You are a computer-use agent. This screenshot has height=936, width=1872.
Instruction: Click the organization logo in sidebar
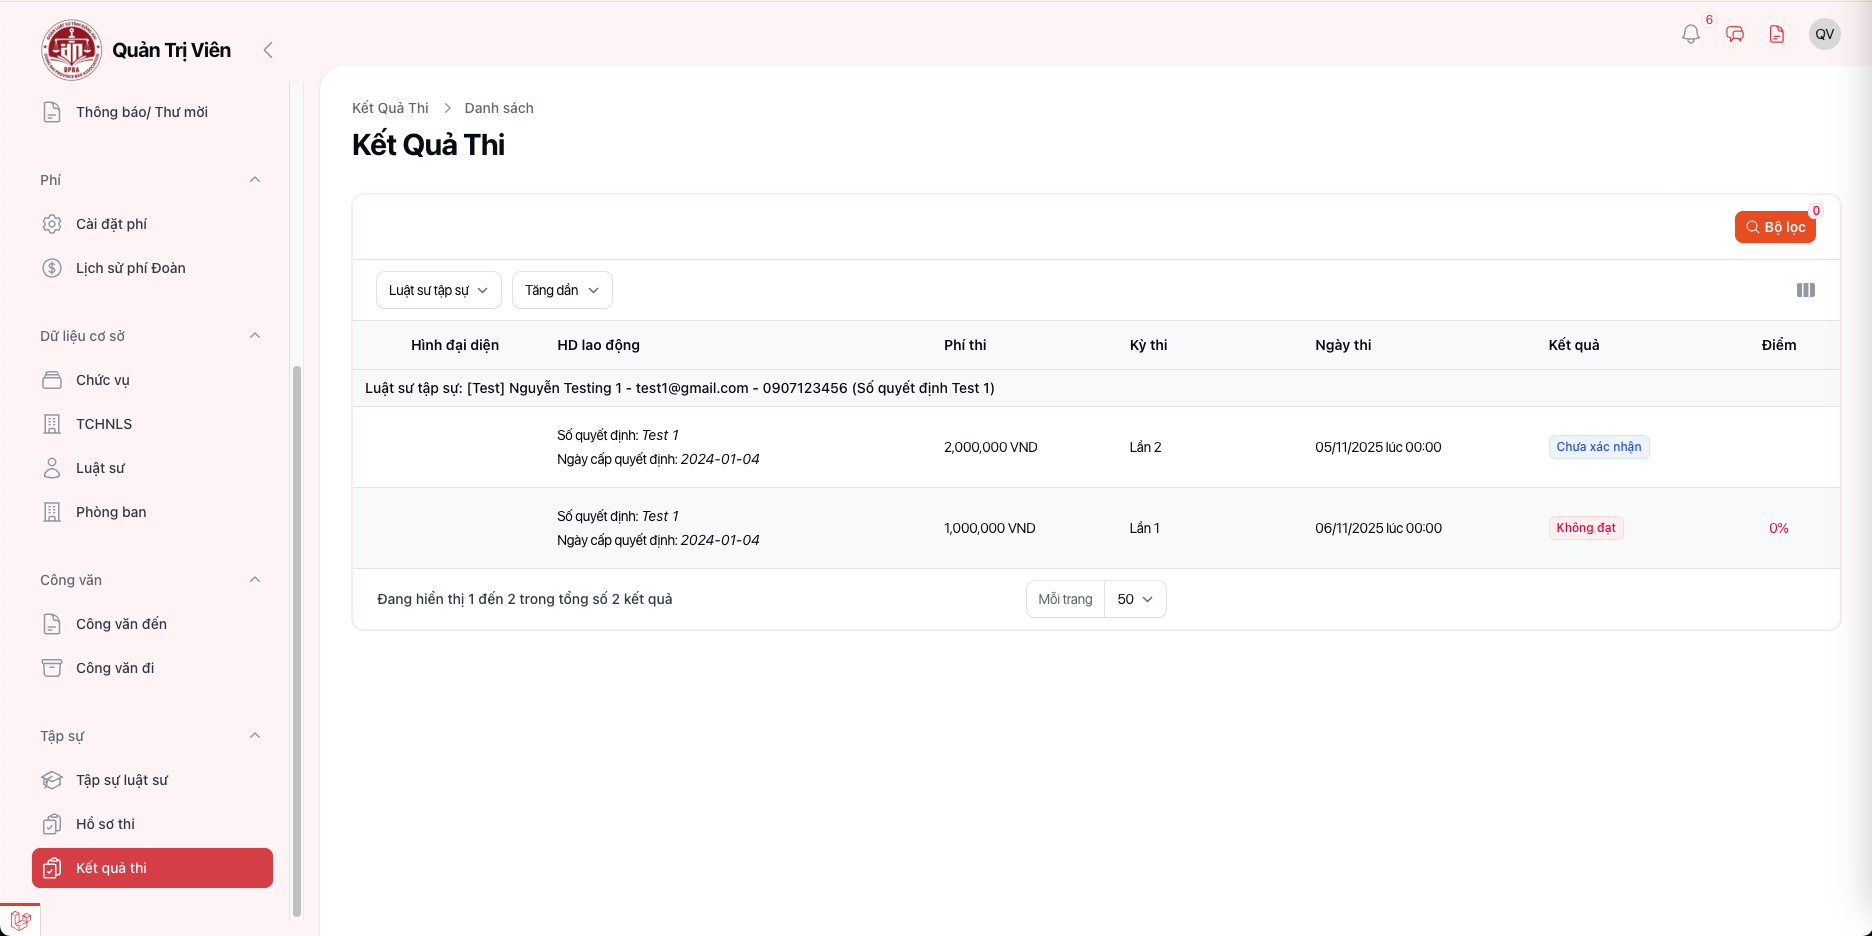(x=71, y=50)
